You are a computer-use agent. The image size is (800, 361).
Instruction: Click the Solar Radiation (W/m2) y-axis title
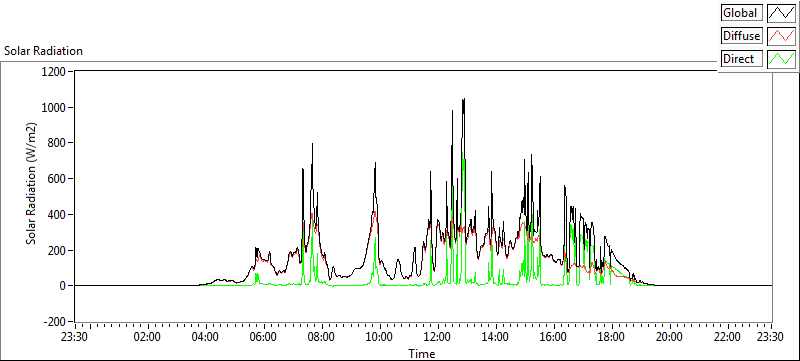pos(32,184)
